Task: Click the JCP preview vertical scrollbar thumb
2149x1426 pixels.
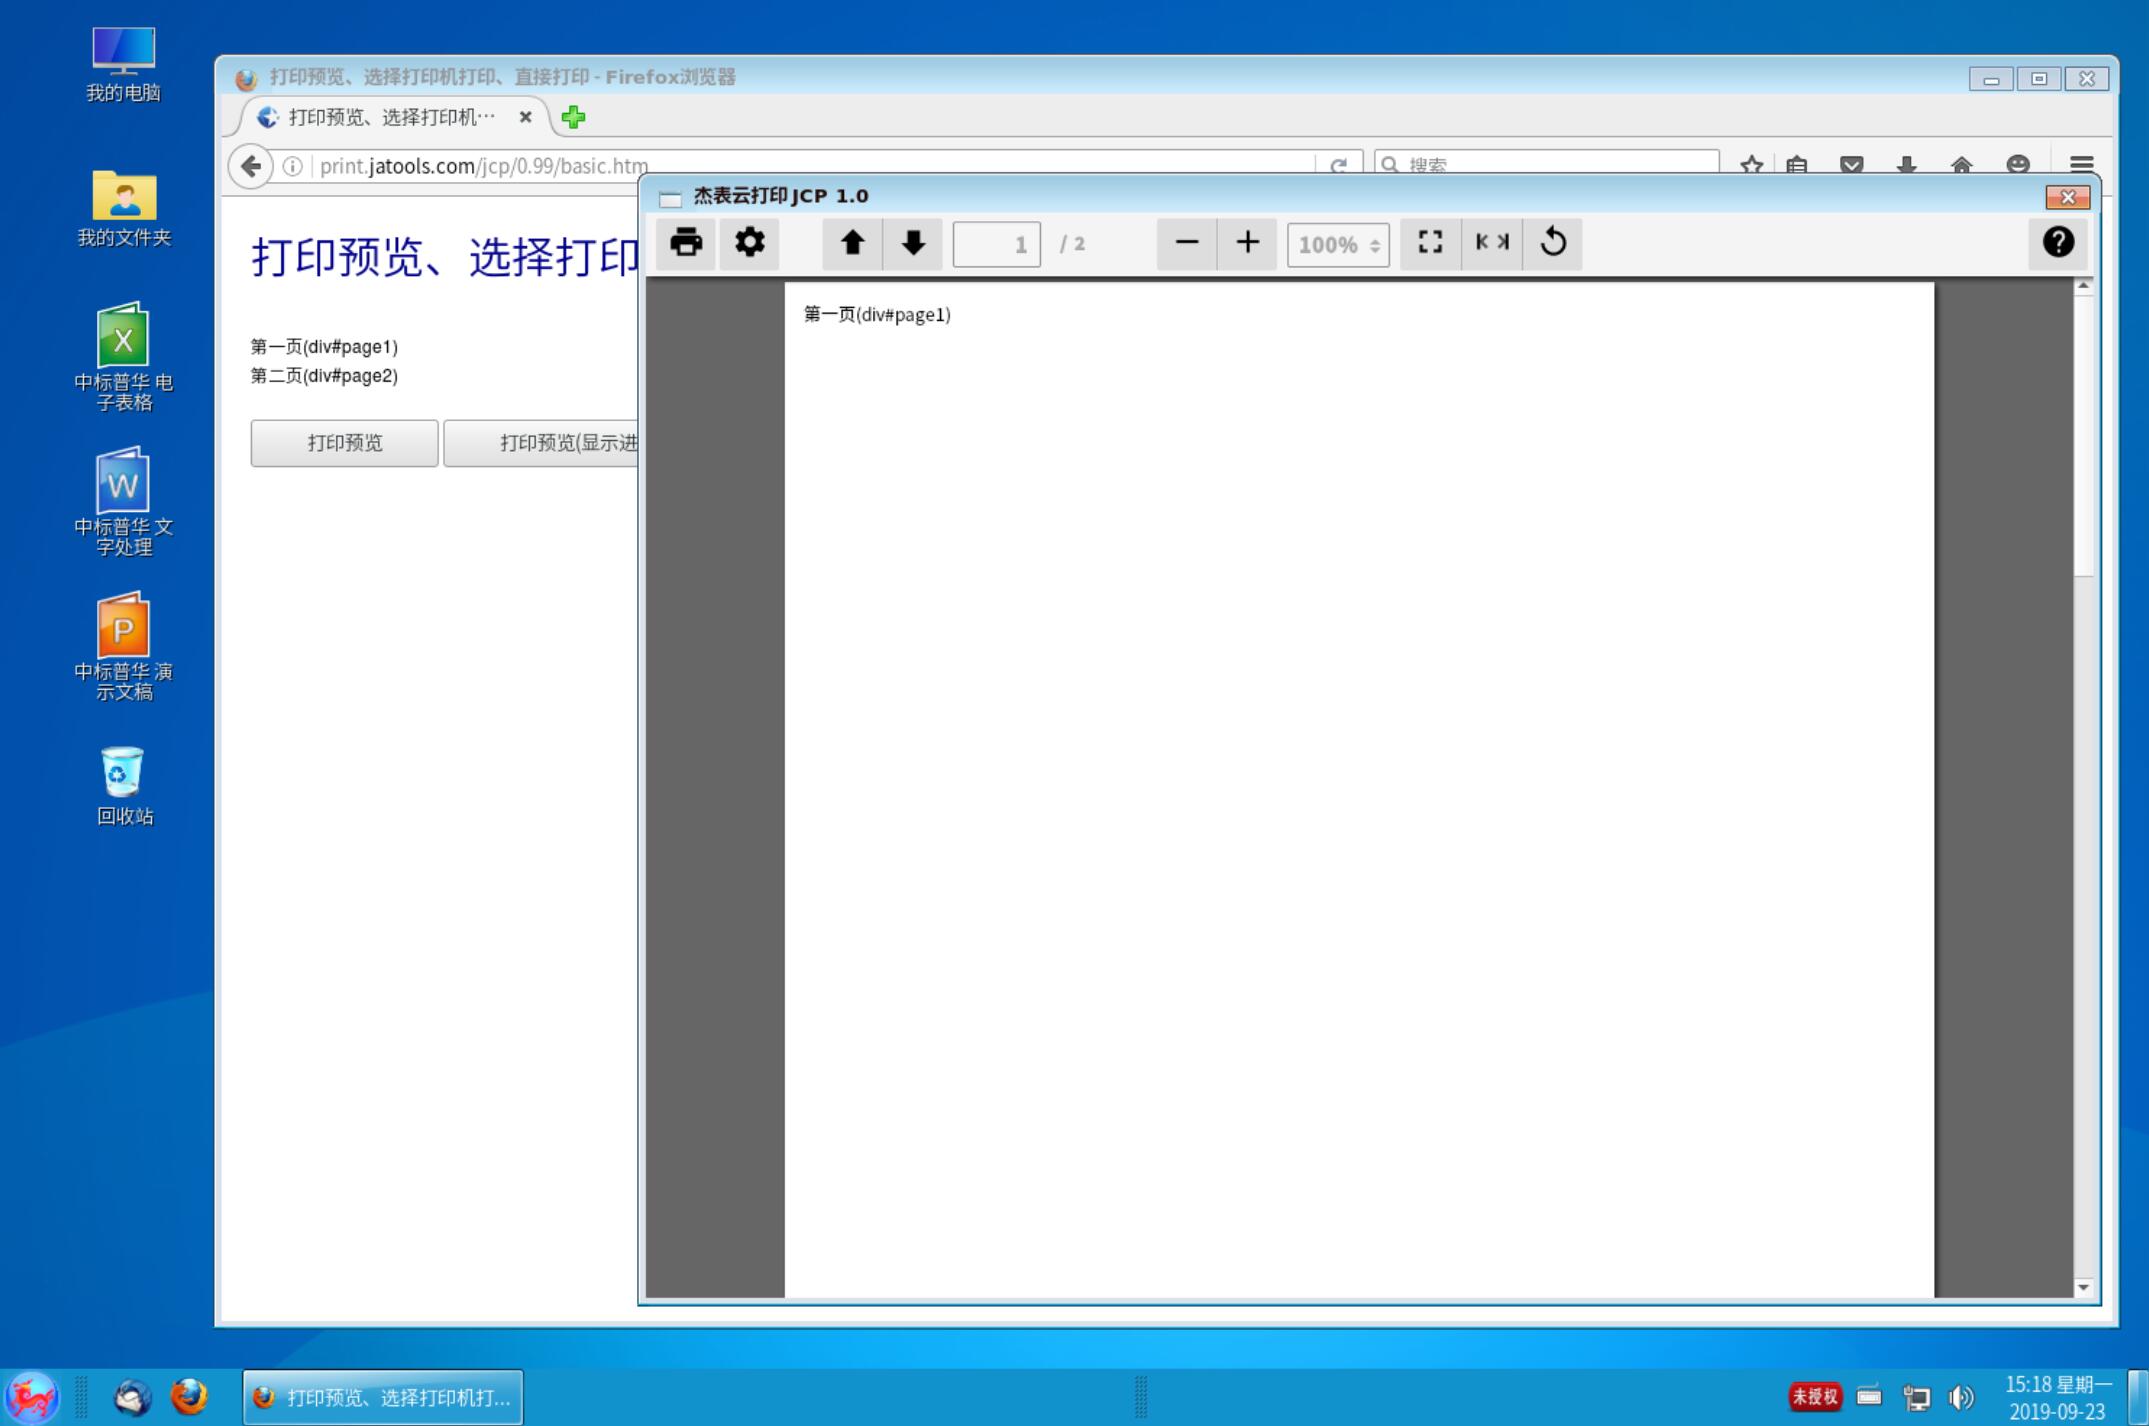Action: point(2084,435)
